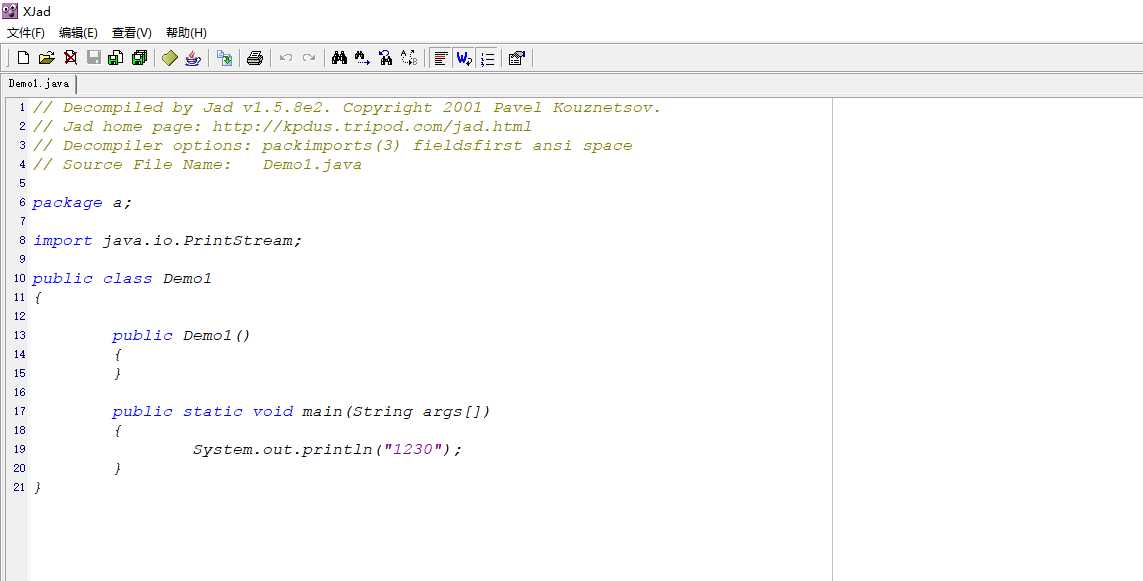Click the green diamond decompile icon
The width and height of the screenshot is (1143, 581).
click(x=170, y=58)
